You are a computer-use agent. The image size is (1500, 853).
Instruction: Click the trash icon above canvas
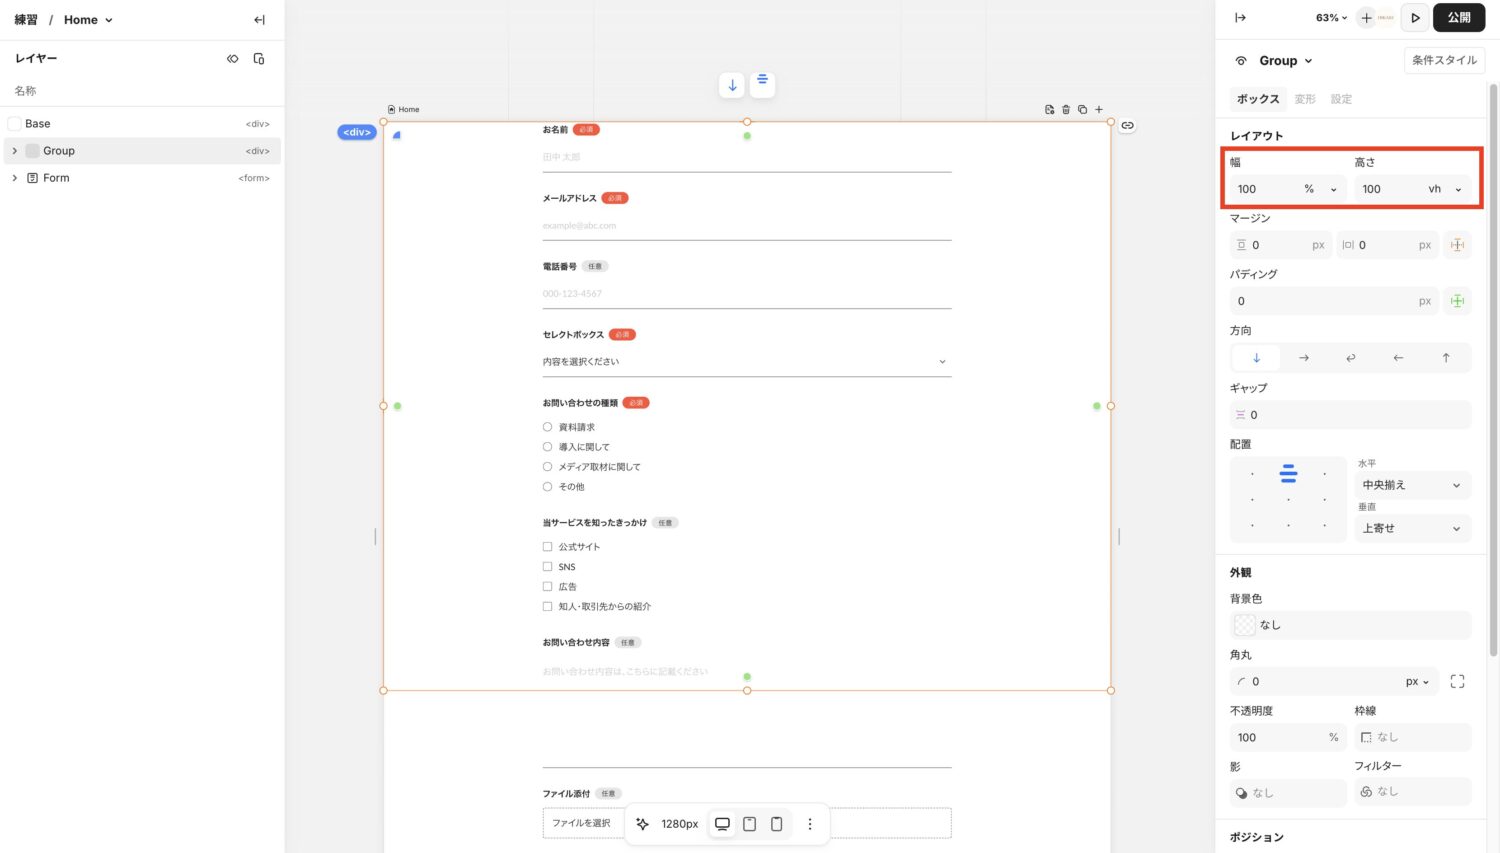(1066, 110)
